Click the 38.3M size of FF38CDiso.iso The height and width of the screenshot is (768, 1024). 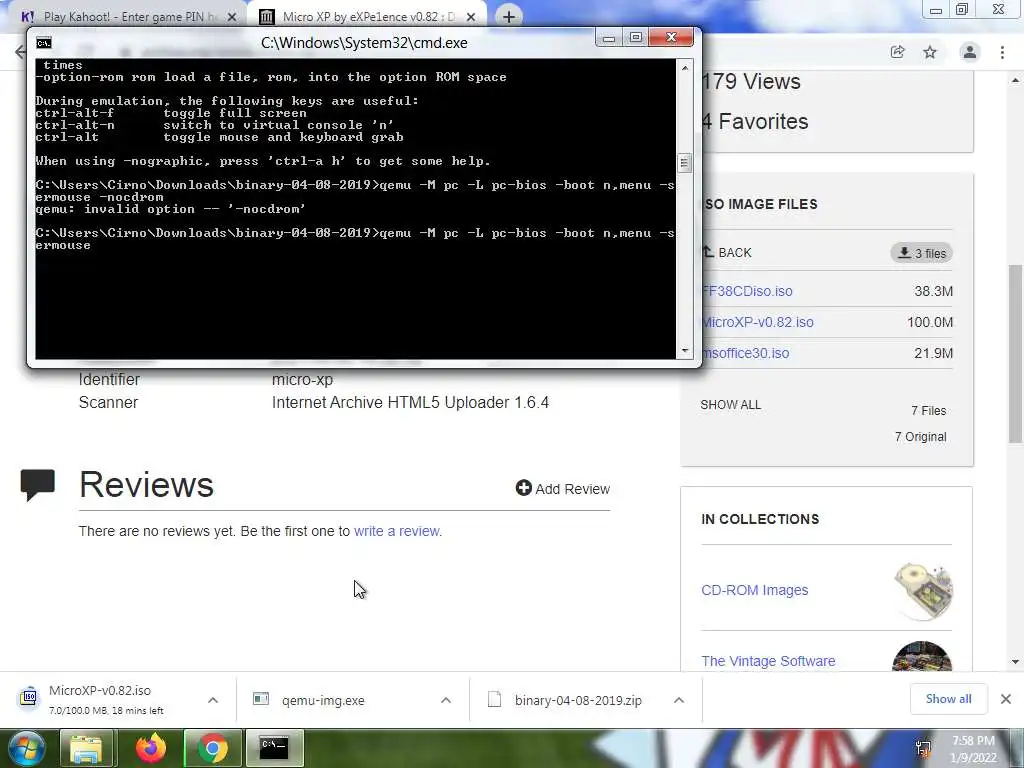tap(933, 291)
